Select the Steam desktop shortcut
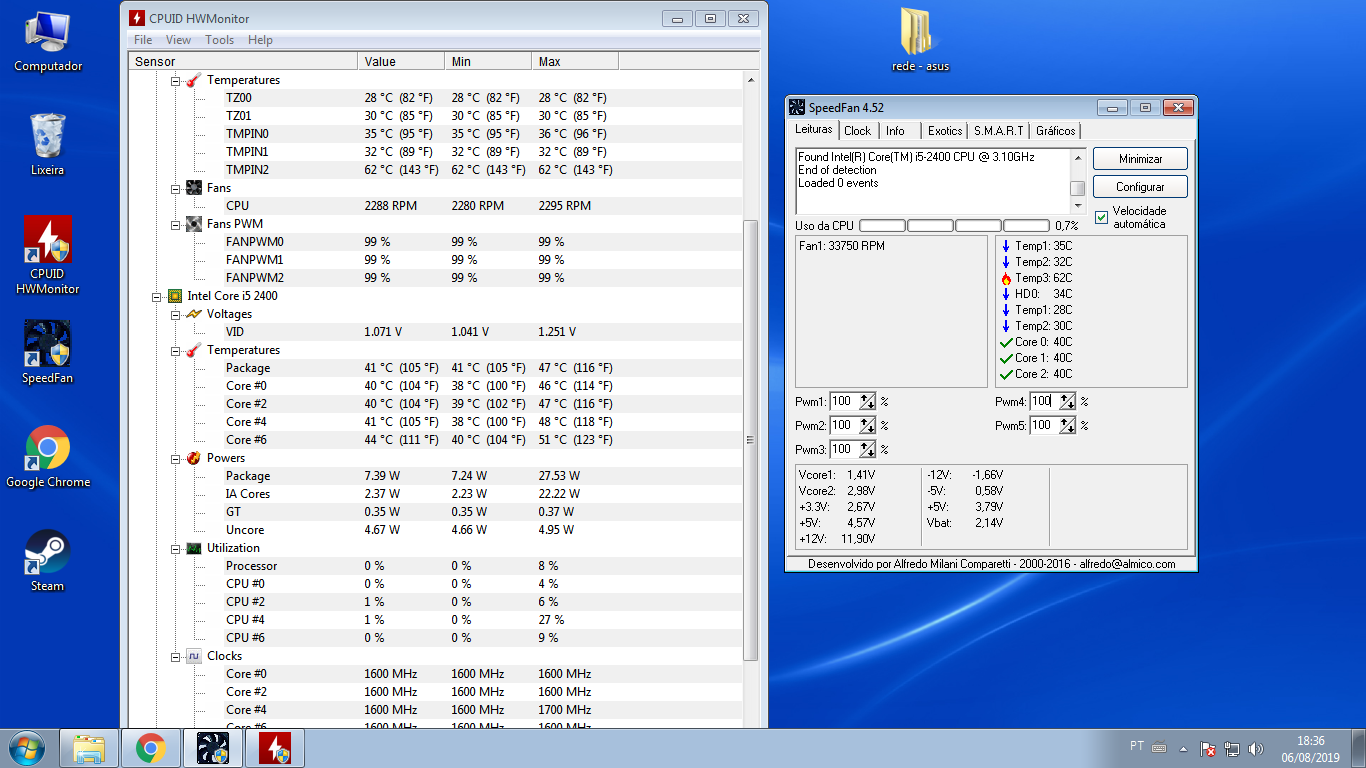1366x768 pixels. (x=47, y=561)
